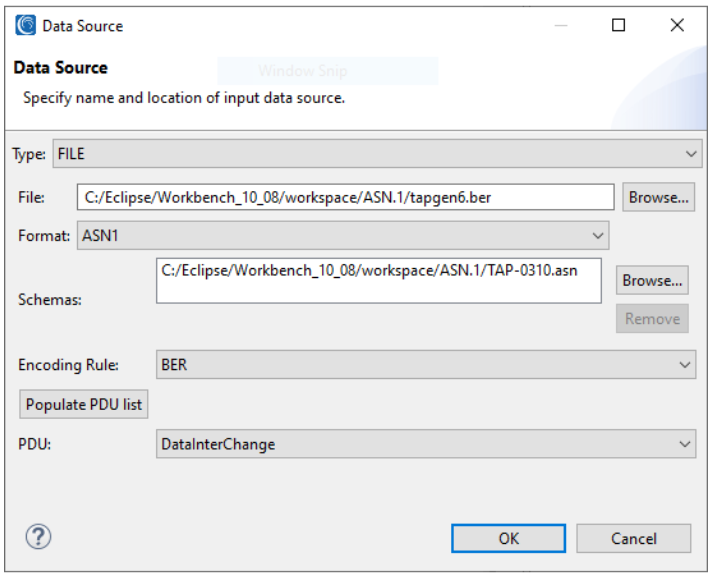Click the help question mark icon
The width and height of the screenshot is (712, 577).
click(x=37, y=537)
